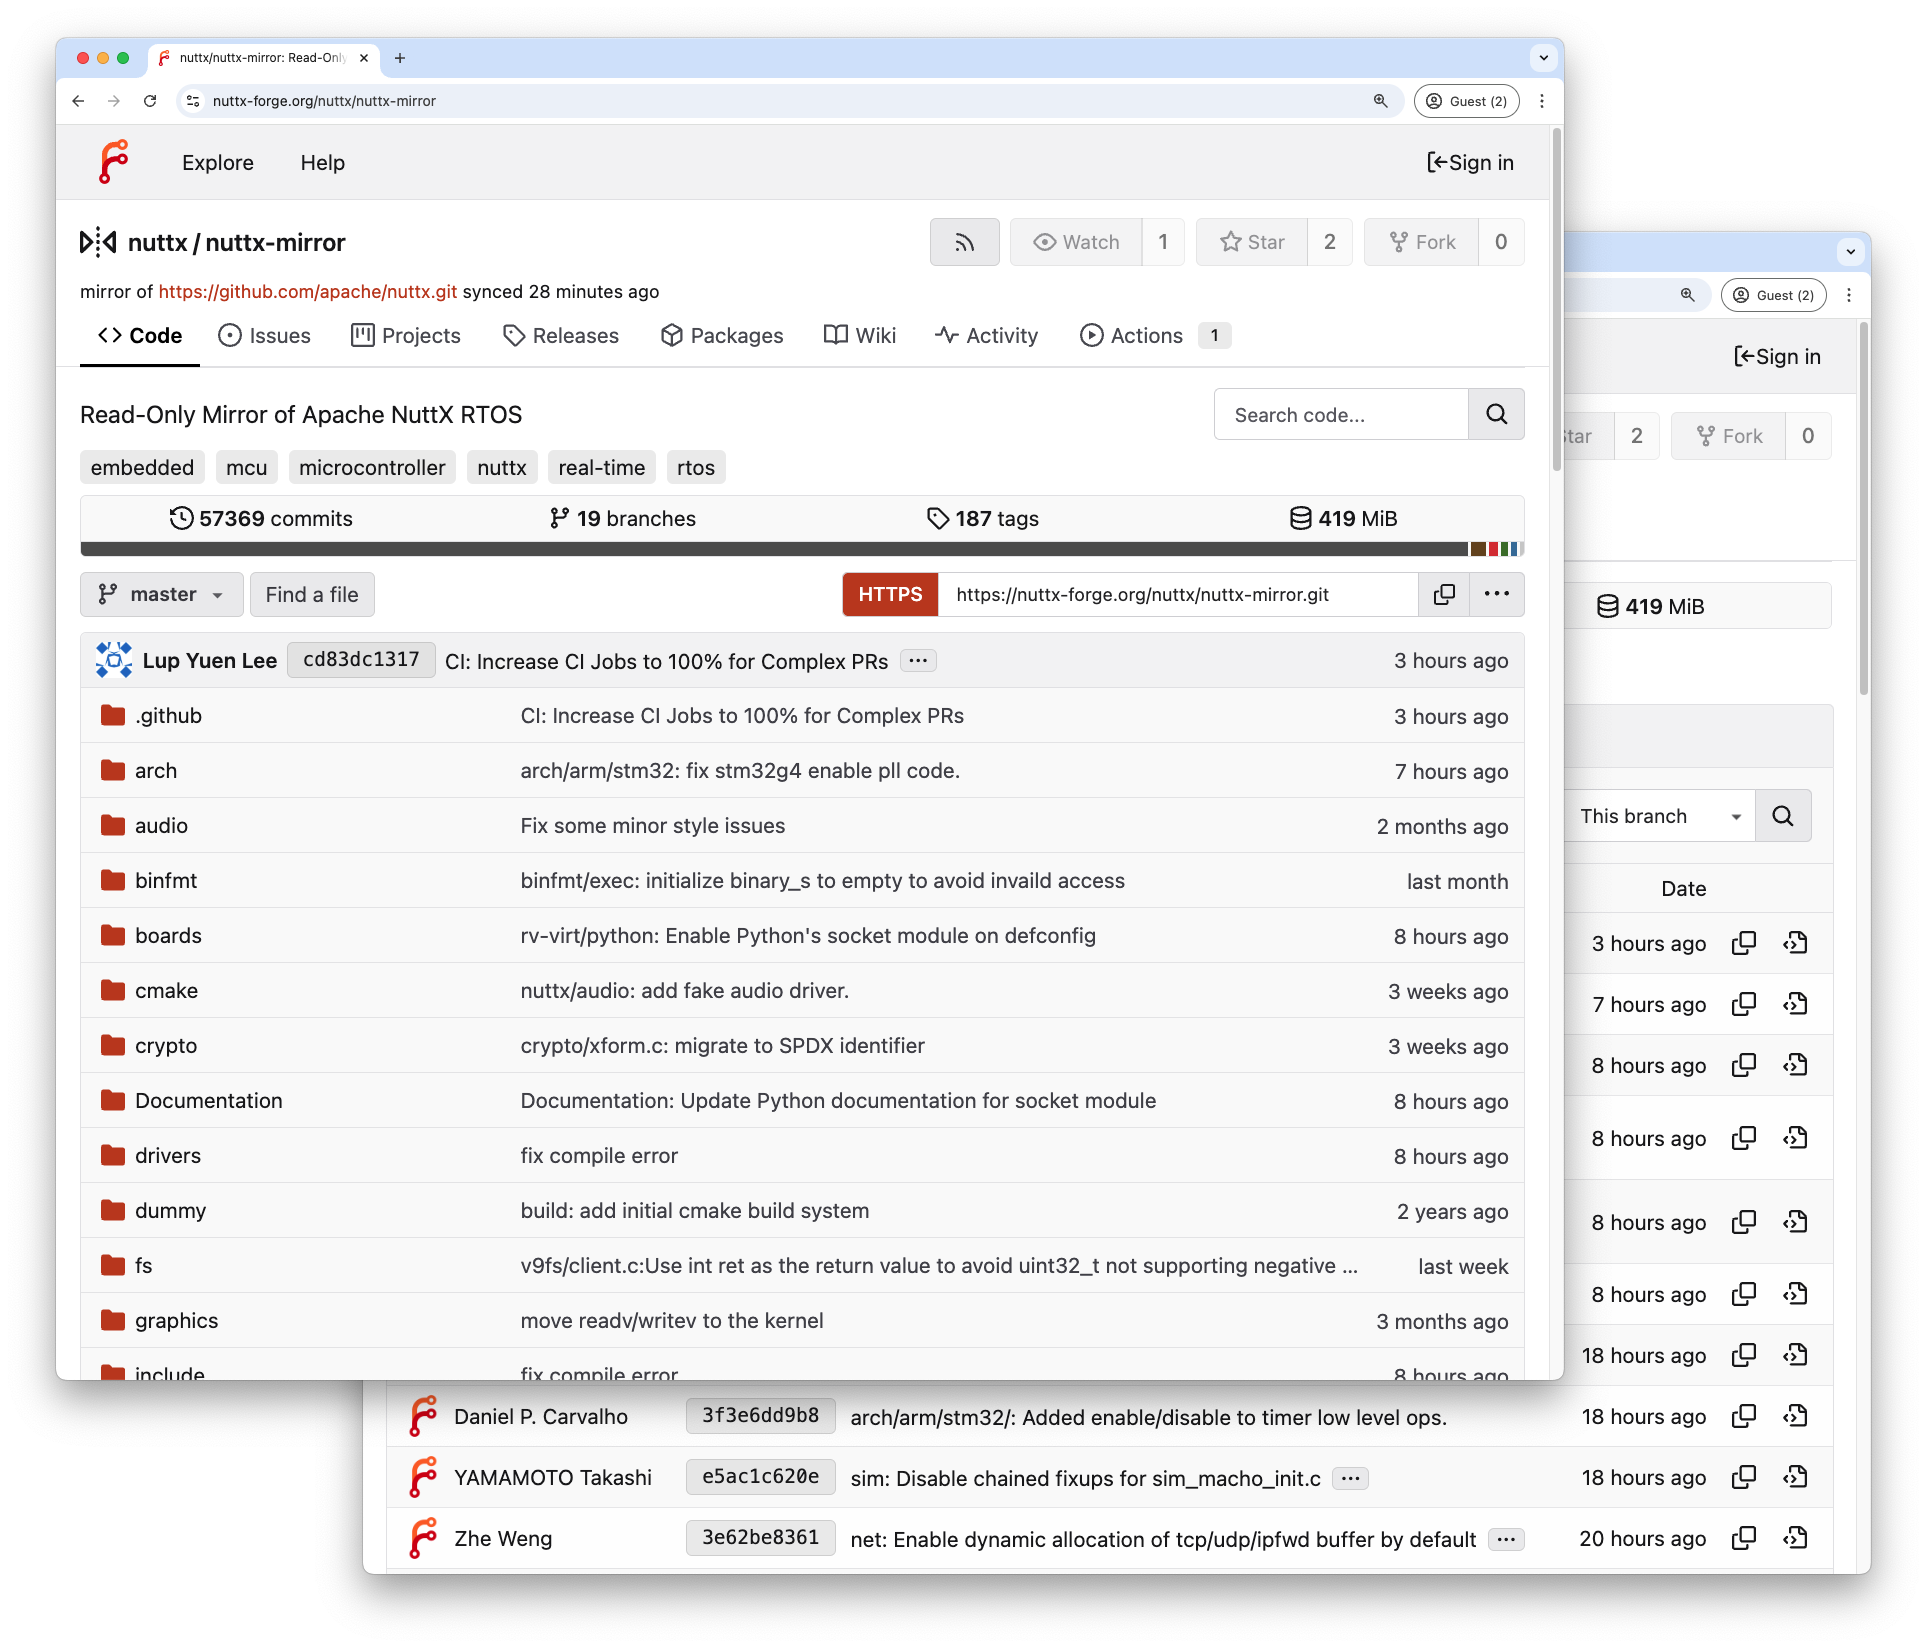Select the rtos topic tag

696,468
